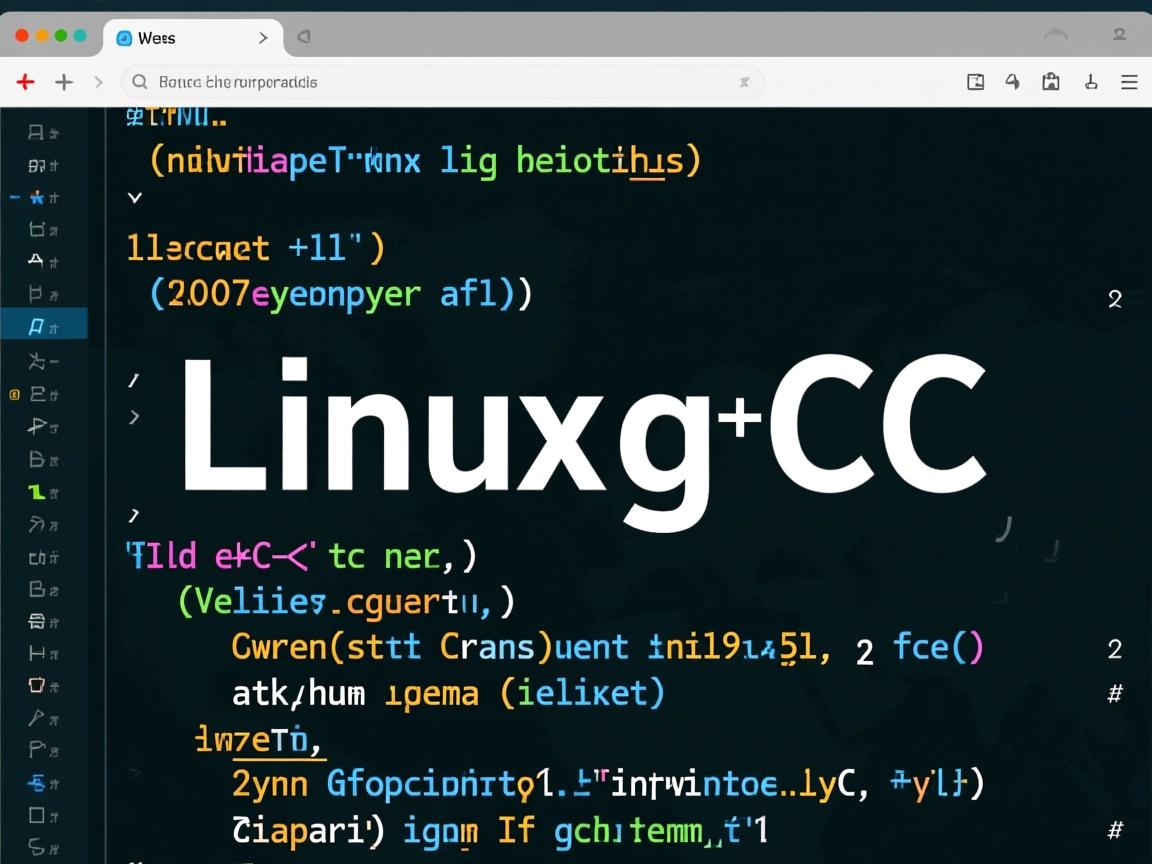Select the picture-in-picture icon in the toolbar
Viewport: 1152px width, 864px height.
click(975, 82)
